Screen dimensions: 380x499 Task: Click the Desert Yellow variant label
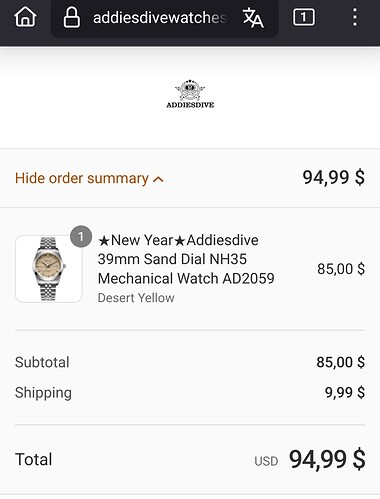(136, 298)
